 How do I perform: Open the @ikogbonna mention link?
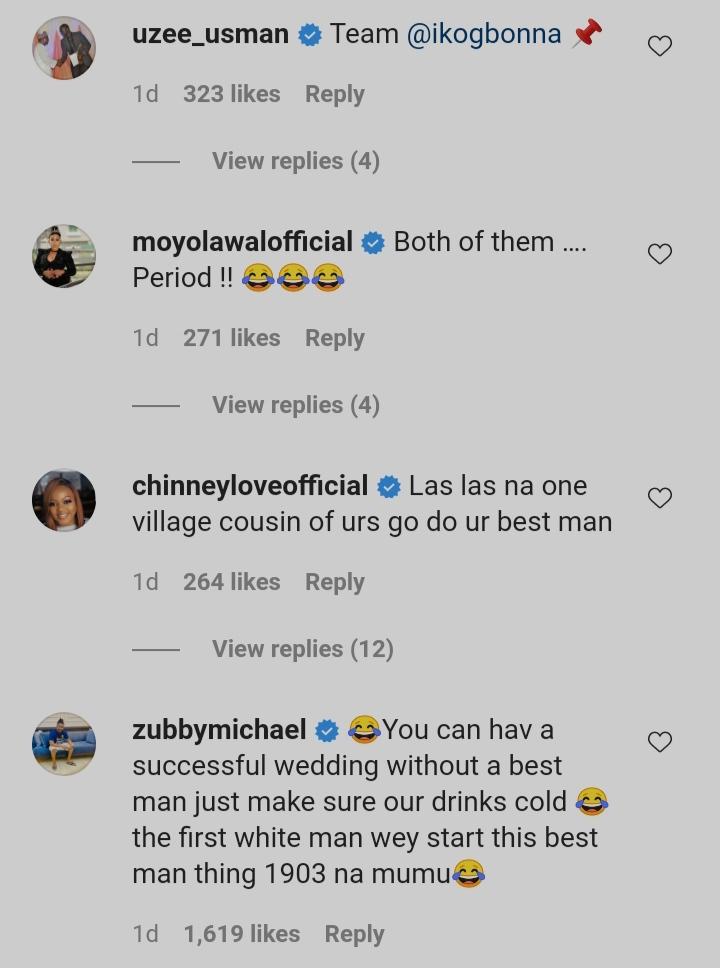[x=484, y=34]
